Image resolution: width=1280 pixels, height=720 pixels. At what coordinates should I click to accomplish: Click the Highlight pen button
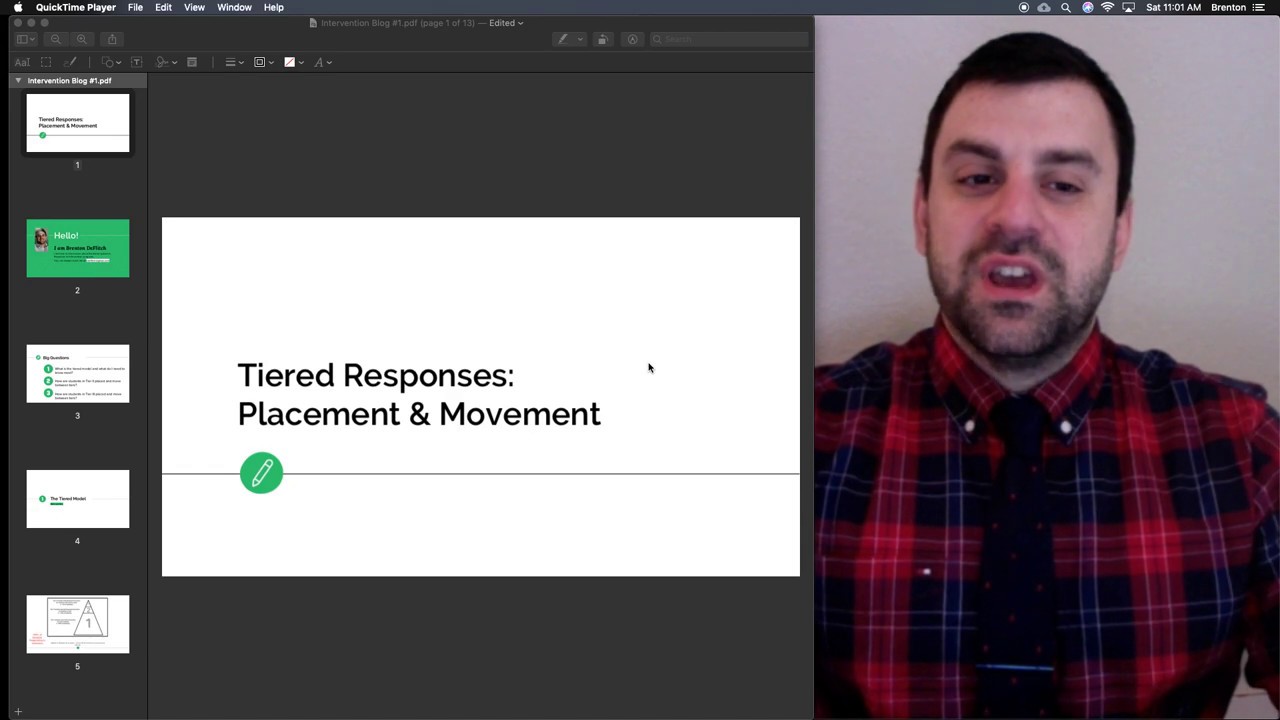click(563, 39)
